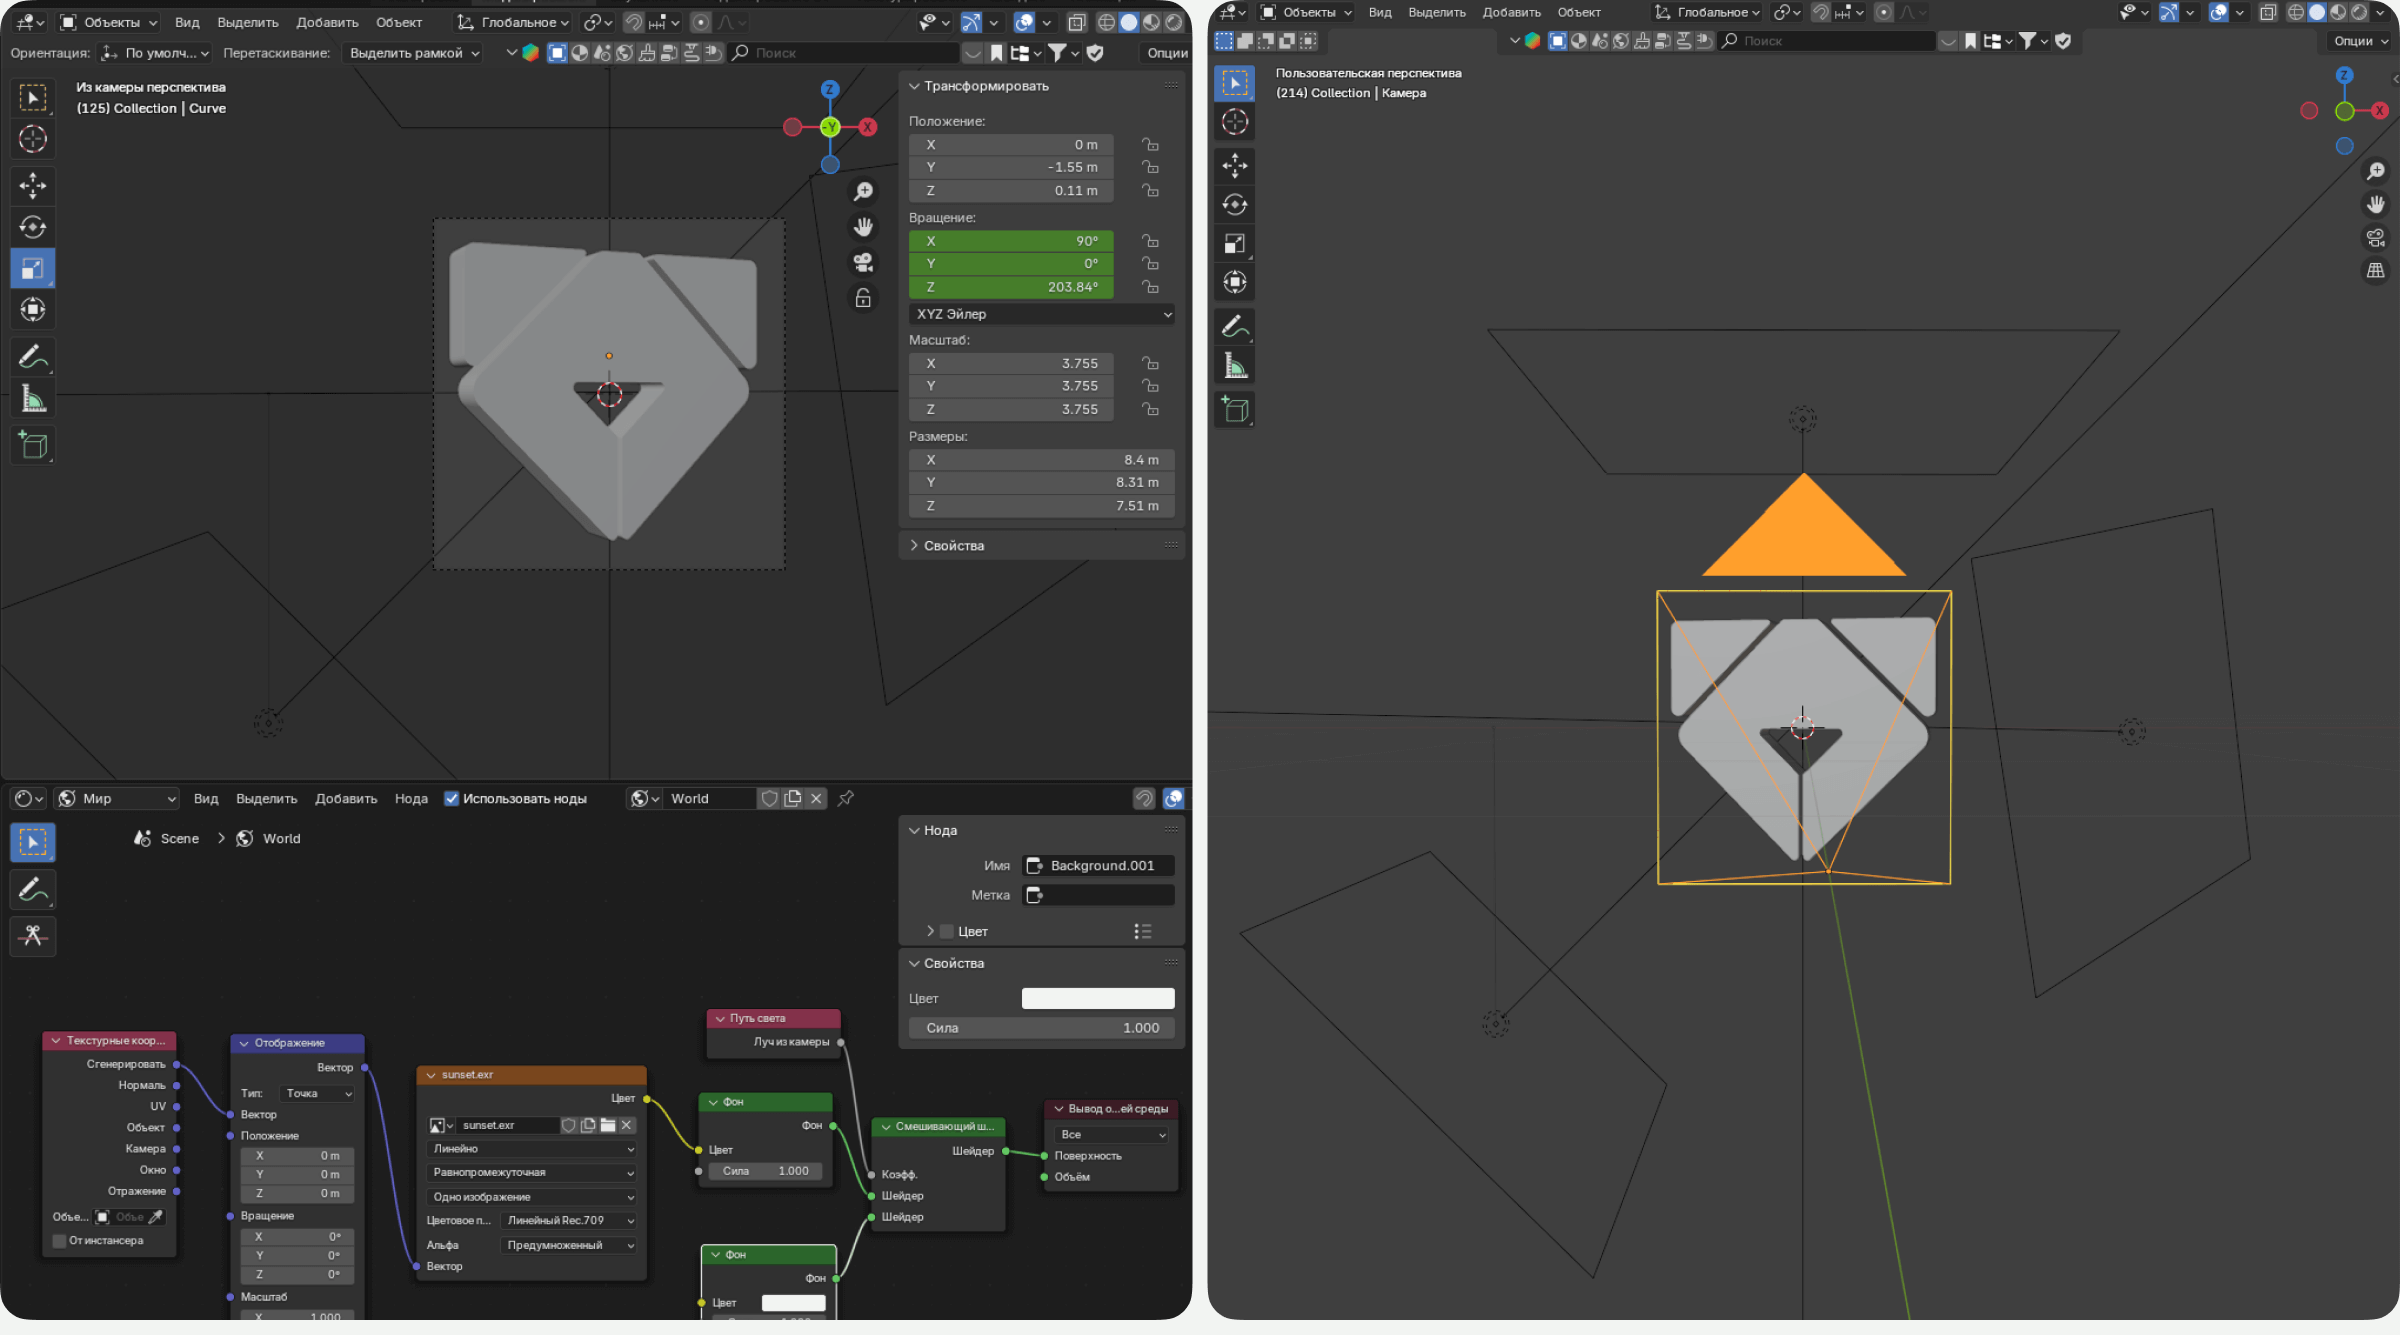Open the Вид menu in right viewport
Image resolution: width=2400 pixels, height=1335 pixels.
click(x=1380, y=13)
